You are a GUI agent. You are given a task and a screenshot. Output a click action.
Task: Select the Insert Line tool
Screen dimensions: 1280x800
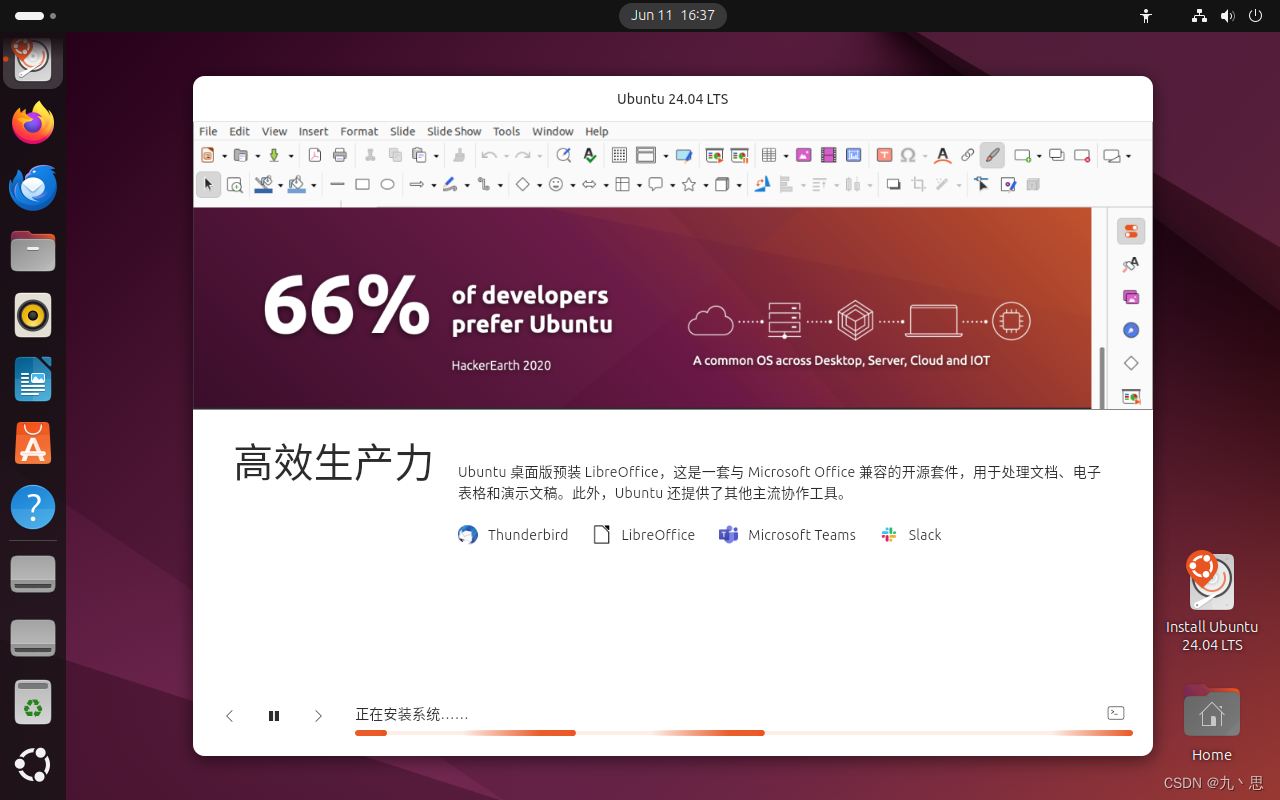[337, 184]
